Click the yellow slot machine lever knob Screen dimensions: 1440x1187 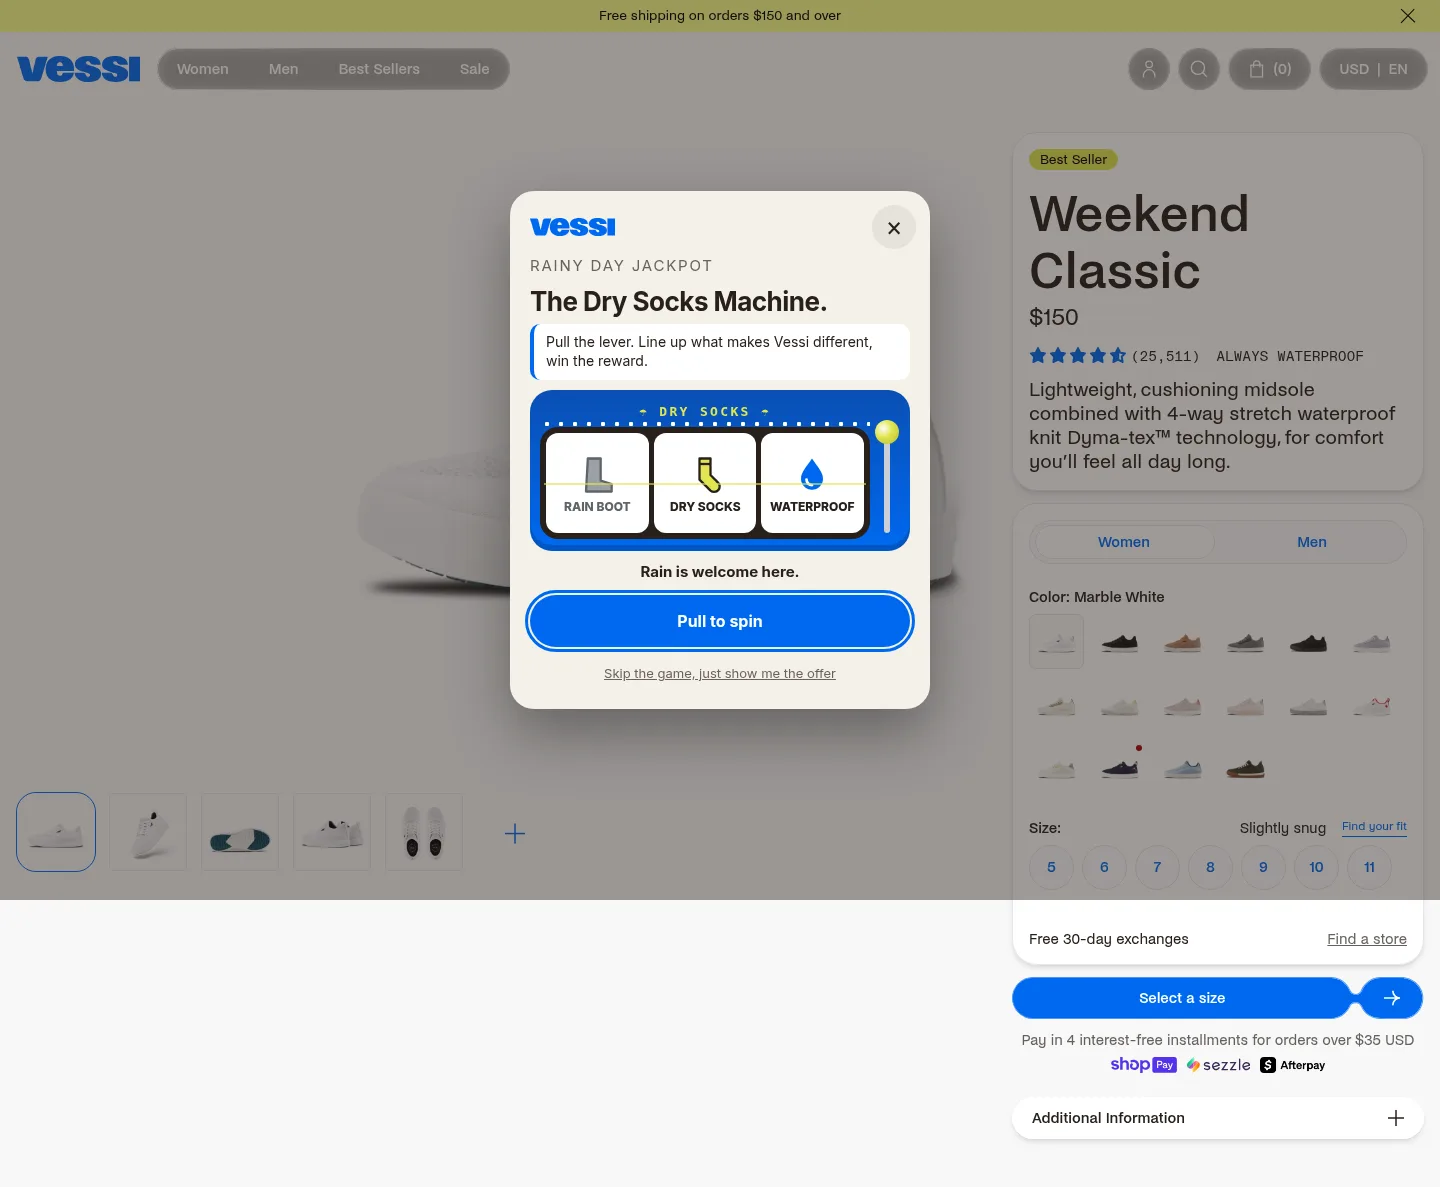(887, 432)
